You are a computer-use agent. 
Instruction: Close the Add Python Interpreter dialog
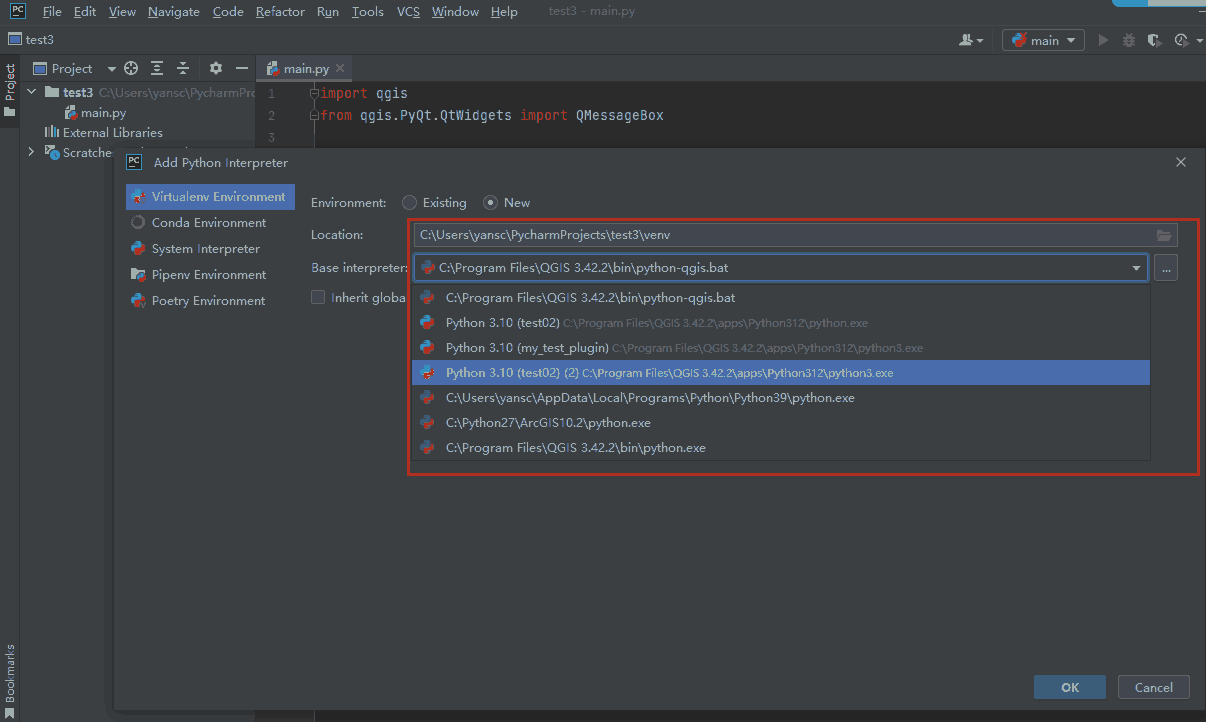[1181, 162]
